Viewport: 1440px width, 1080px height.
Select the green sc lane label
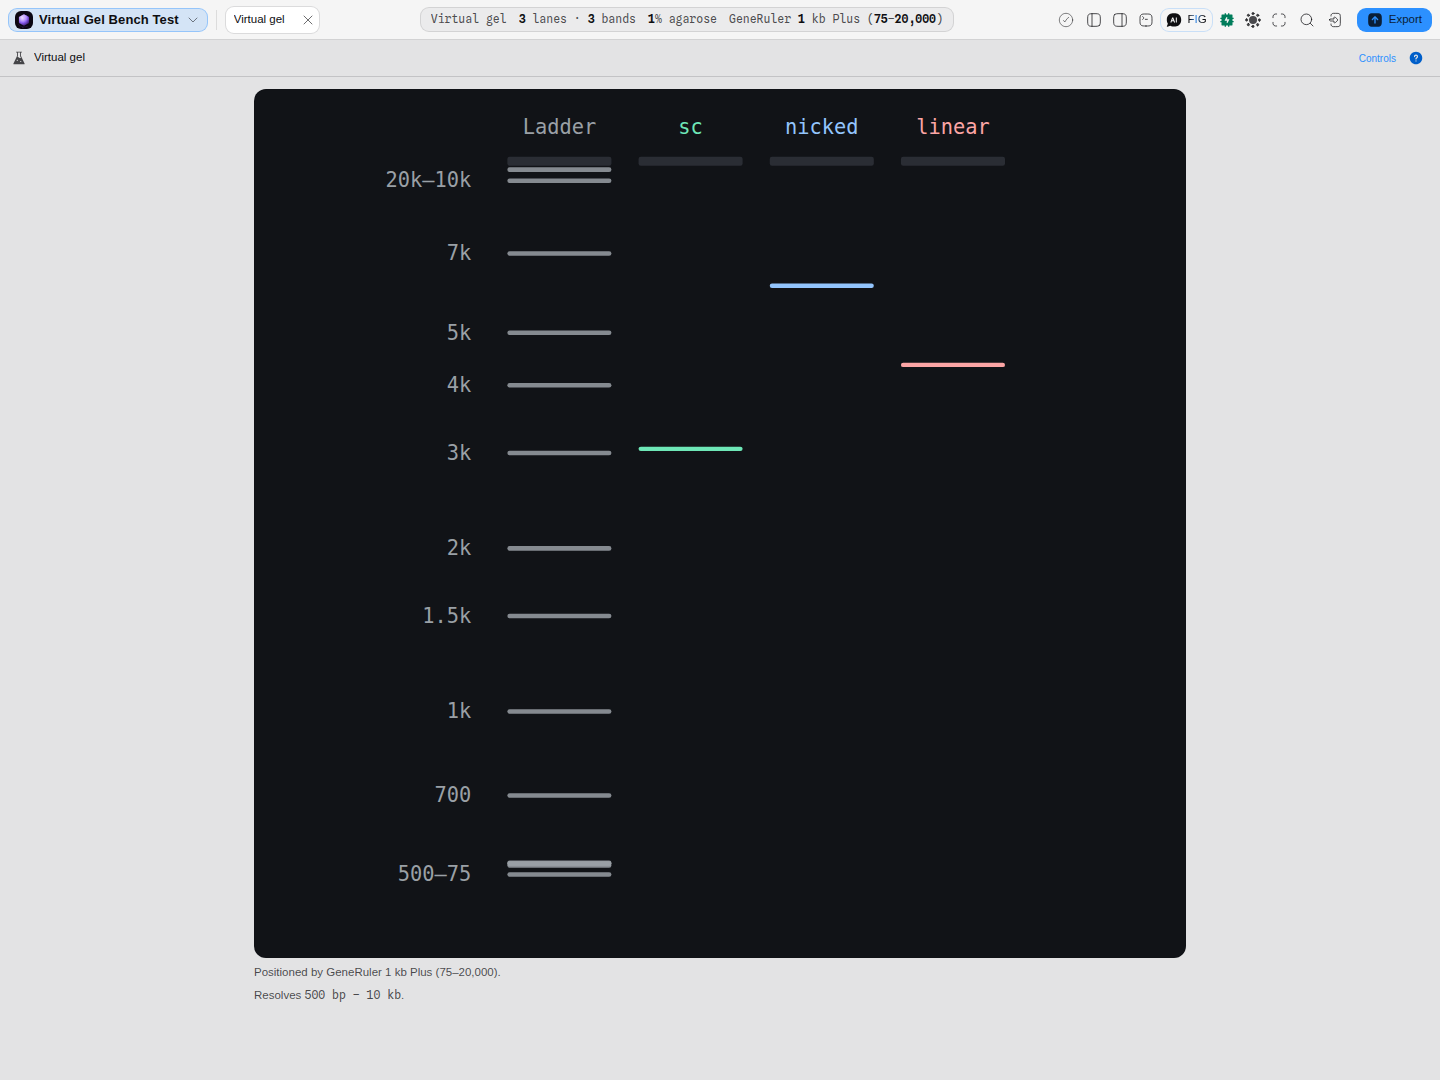[690, 127]
